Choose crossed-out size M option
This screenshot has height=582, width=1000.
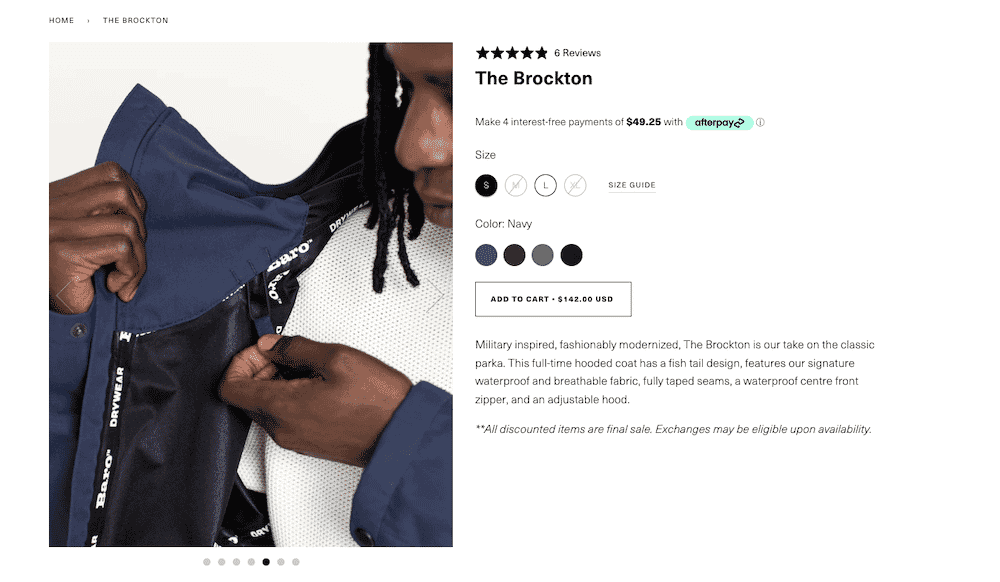(516, 186)
